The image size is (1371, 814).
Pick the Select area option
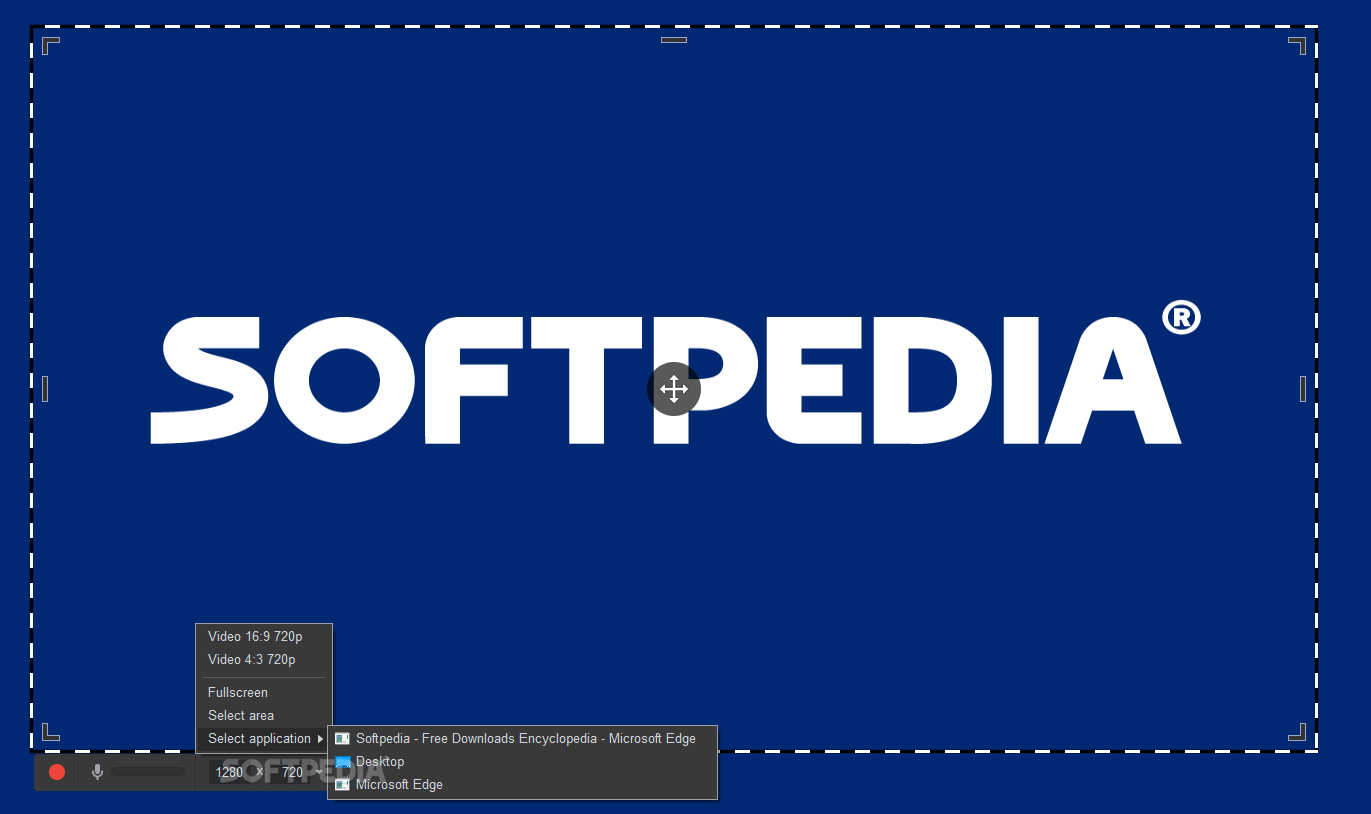click(264, 715)
